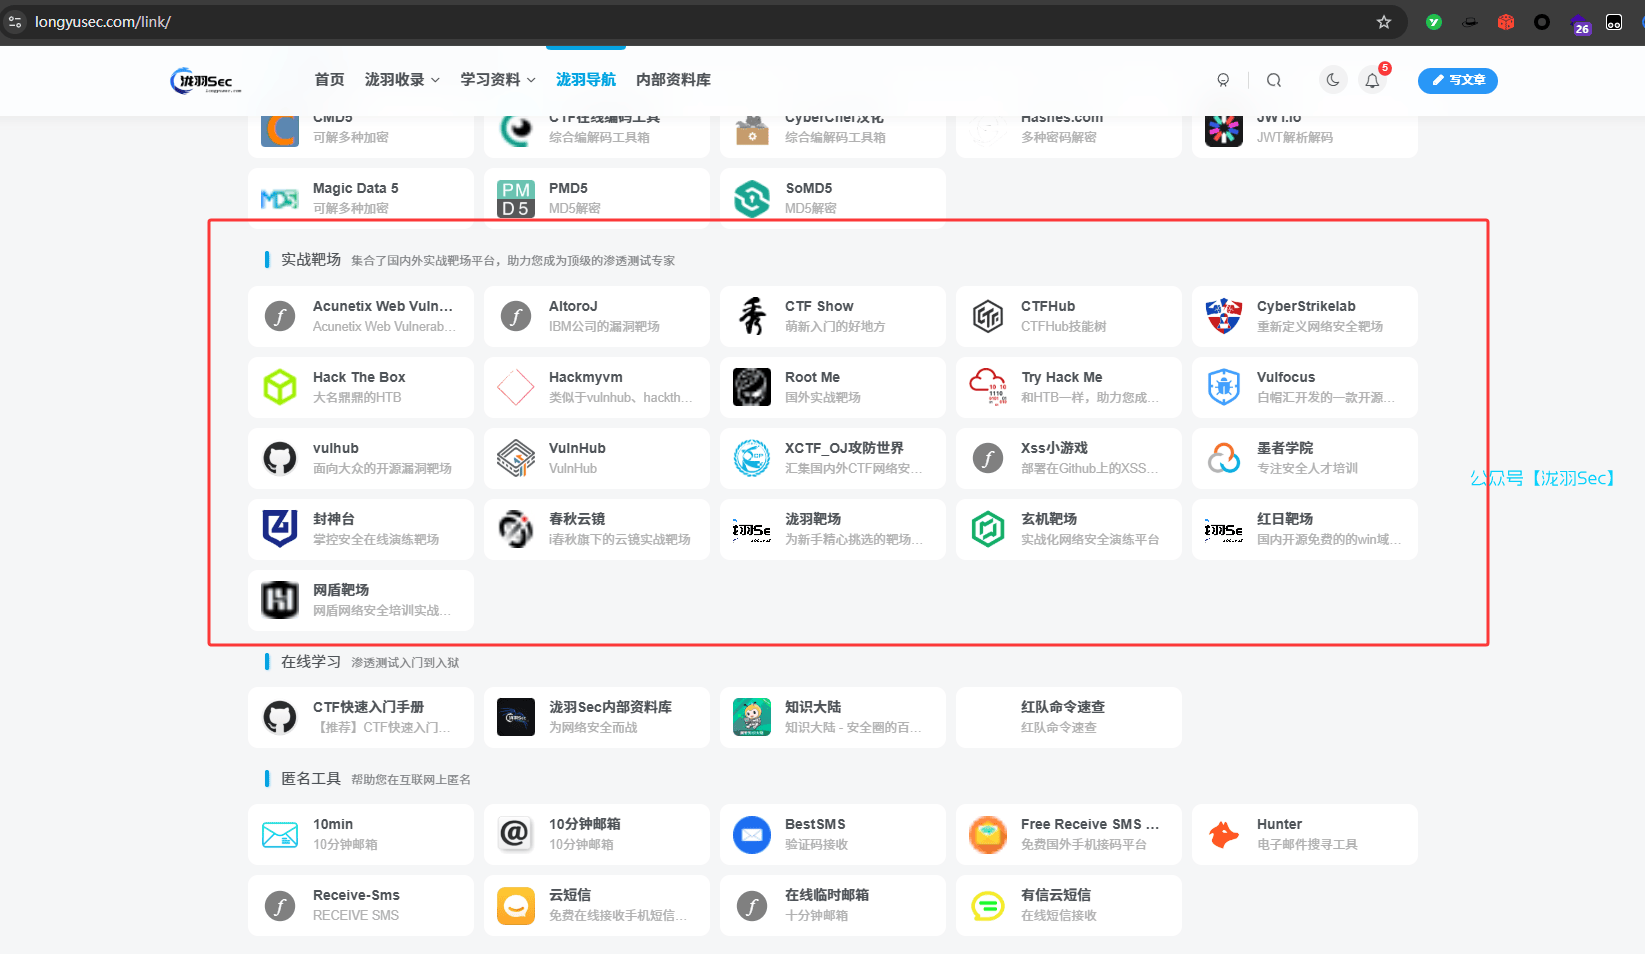This screenshot has width=1645, height=954.
Task: Open the 首页 menu item
Action: tap(329, 80)
